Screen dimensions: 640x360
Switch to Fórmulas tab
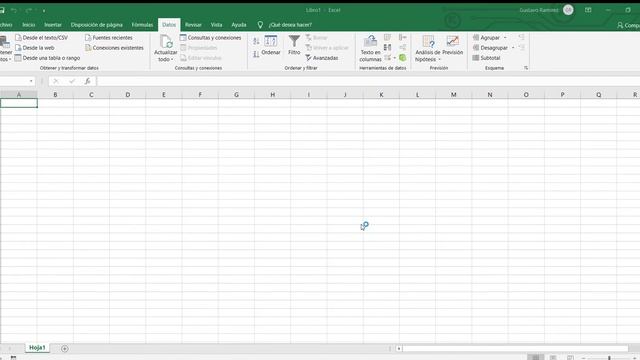click(142, 25)
